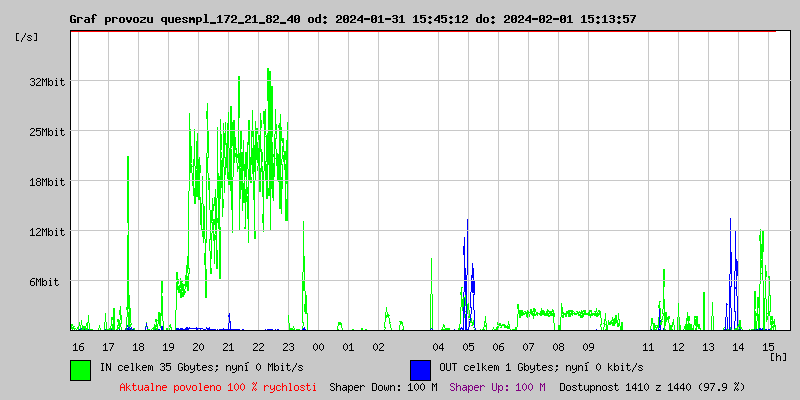This screenshot has height=400, width=800.
Task: Click the 6Mbit y-axis label
Action: pos(44,282)
